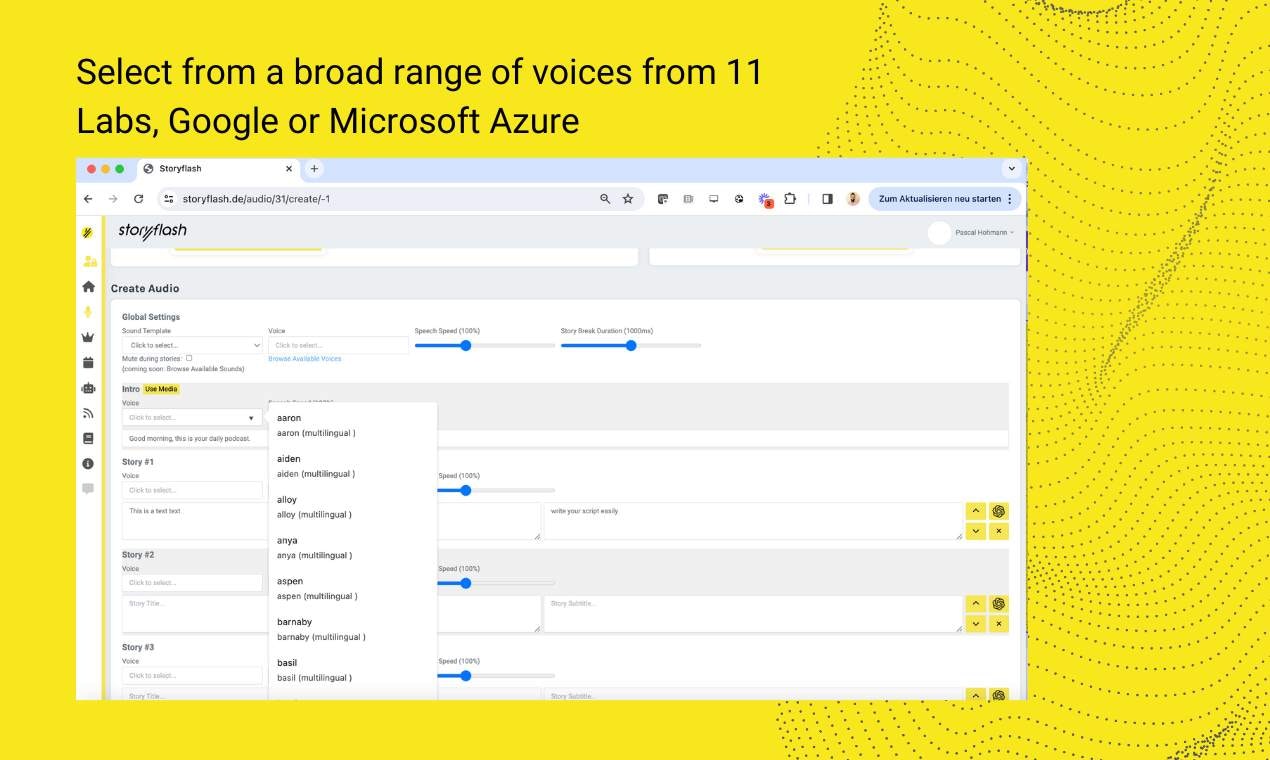Click Zum Aktualisieren neu starten button
Screen dimensions: 1270x760
pos(945,199)
